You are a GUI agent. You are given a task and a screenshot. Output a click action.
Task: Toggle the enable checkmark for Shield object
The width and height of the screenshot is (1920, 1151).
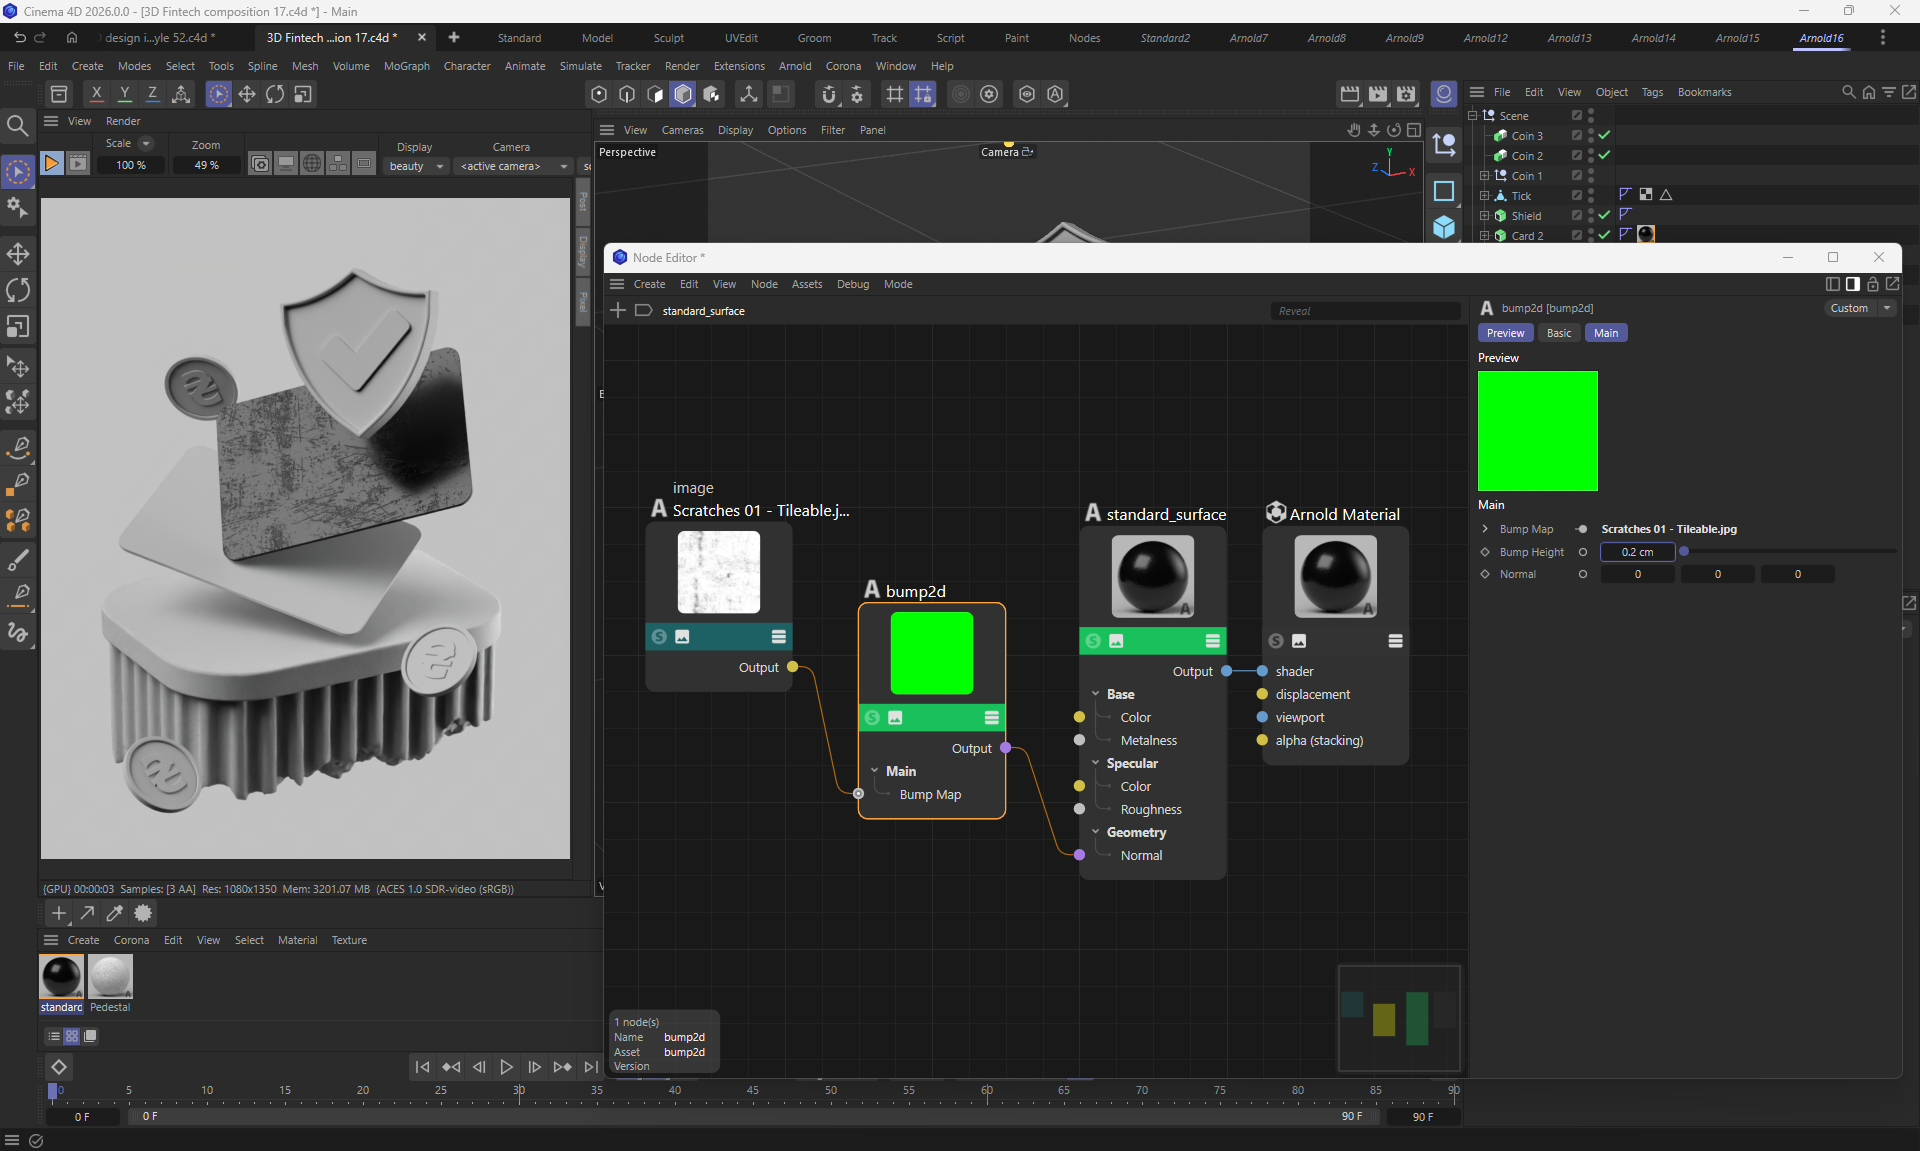(x=1604, y=215)
